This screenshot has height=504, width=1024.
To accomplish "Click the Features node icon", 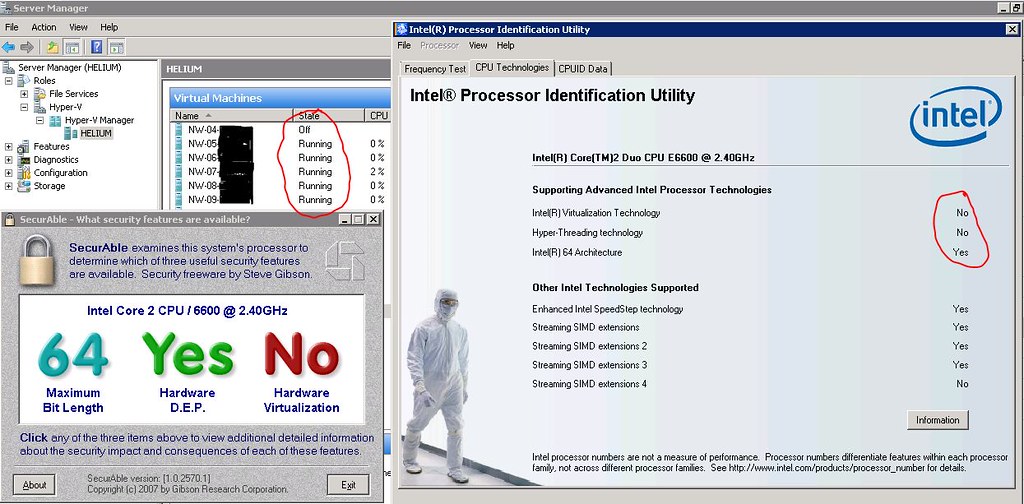I will pos(24,146).
